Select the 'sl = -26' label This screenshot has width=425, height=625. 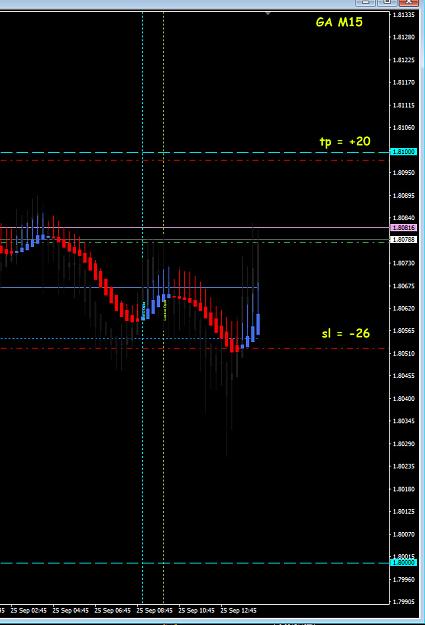(346, 333)
